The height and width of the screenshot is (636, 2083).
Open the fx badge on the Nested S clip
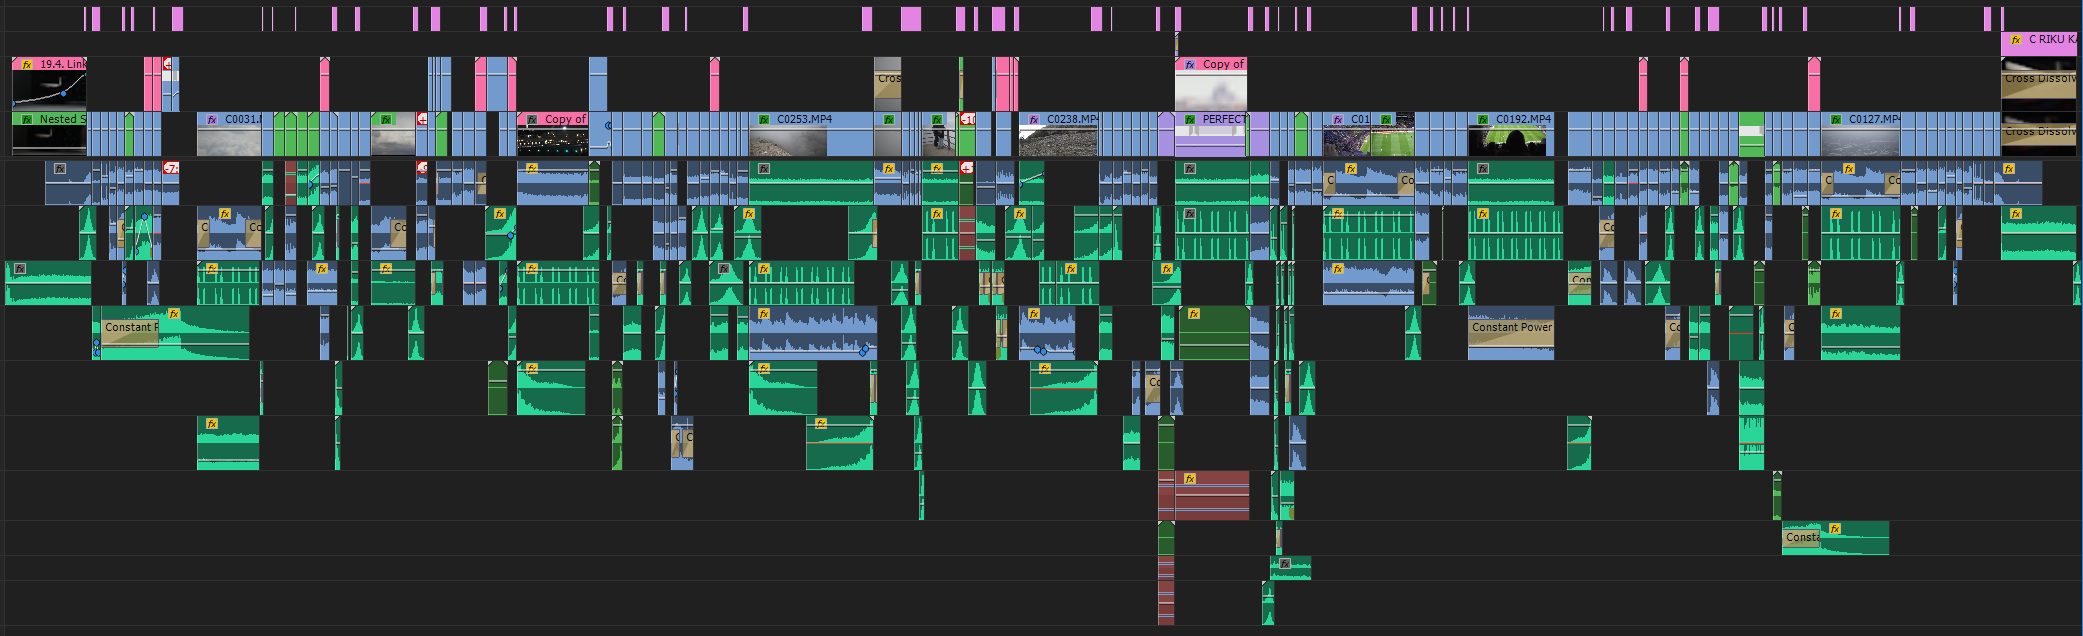click(26, 119)
